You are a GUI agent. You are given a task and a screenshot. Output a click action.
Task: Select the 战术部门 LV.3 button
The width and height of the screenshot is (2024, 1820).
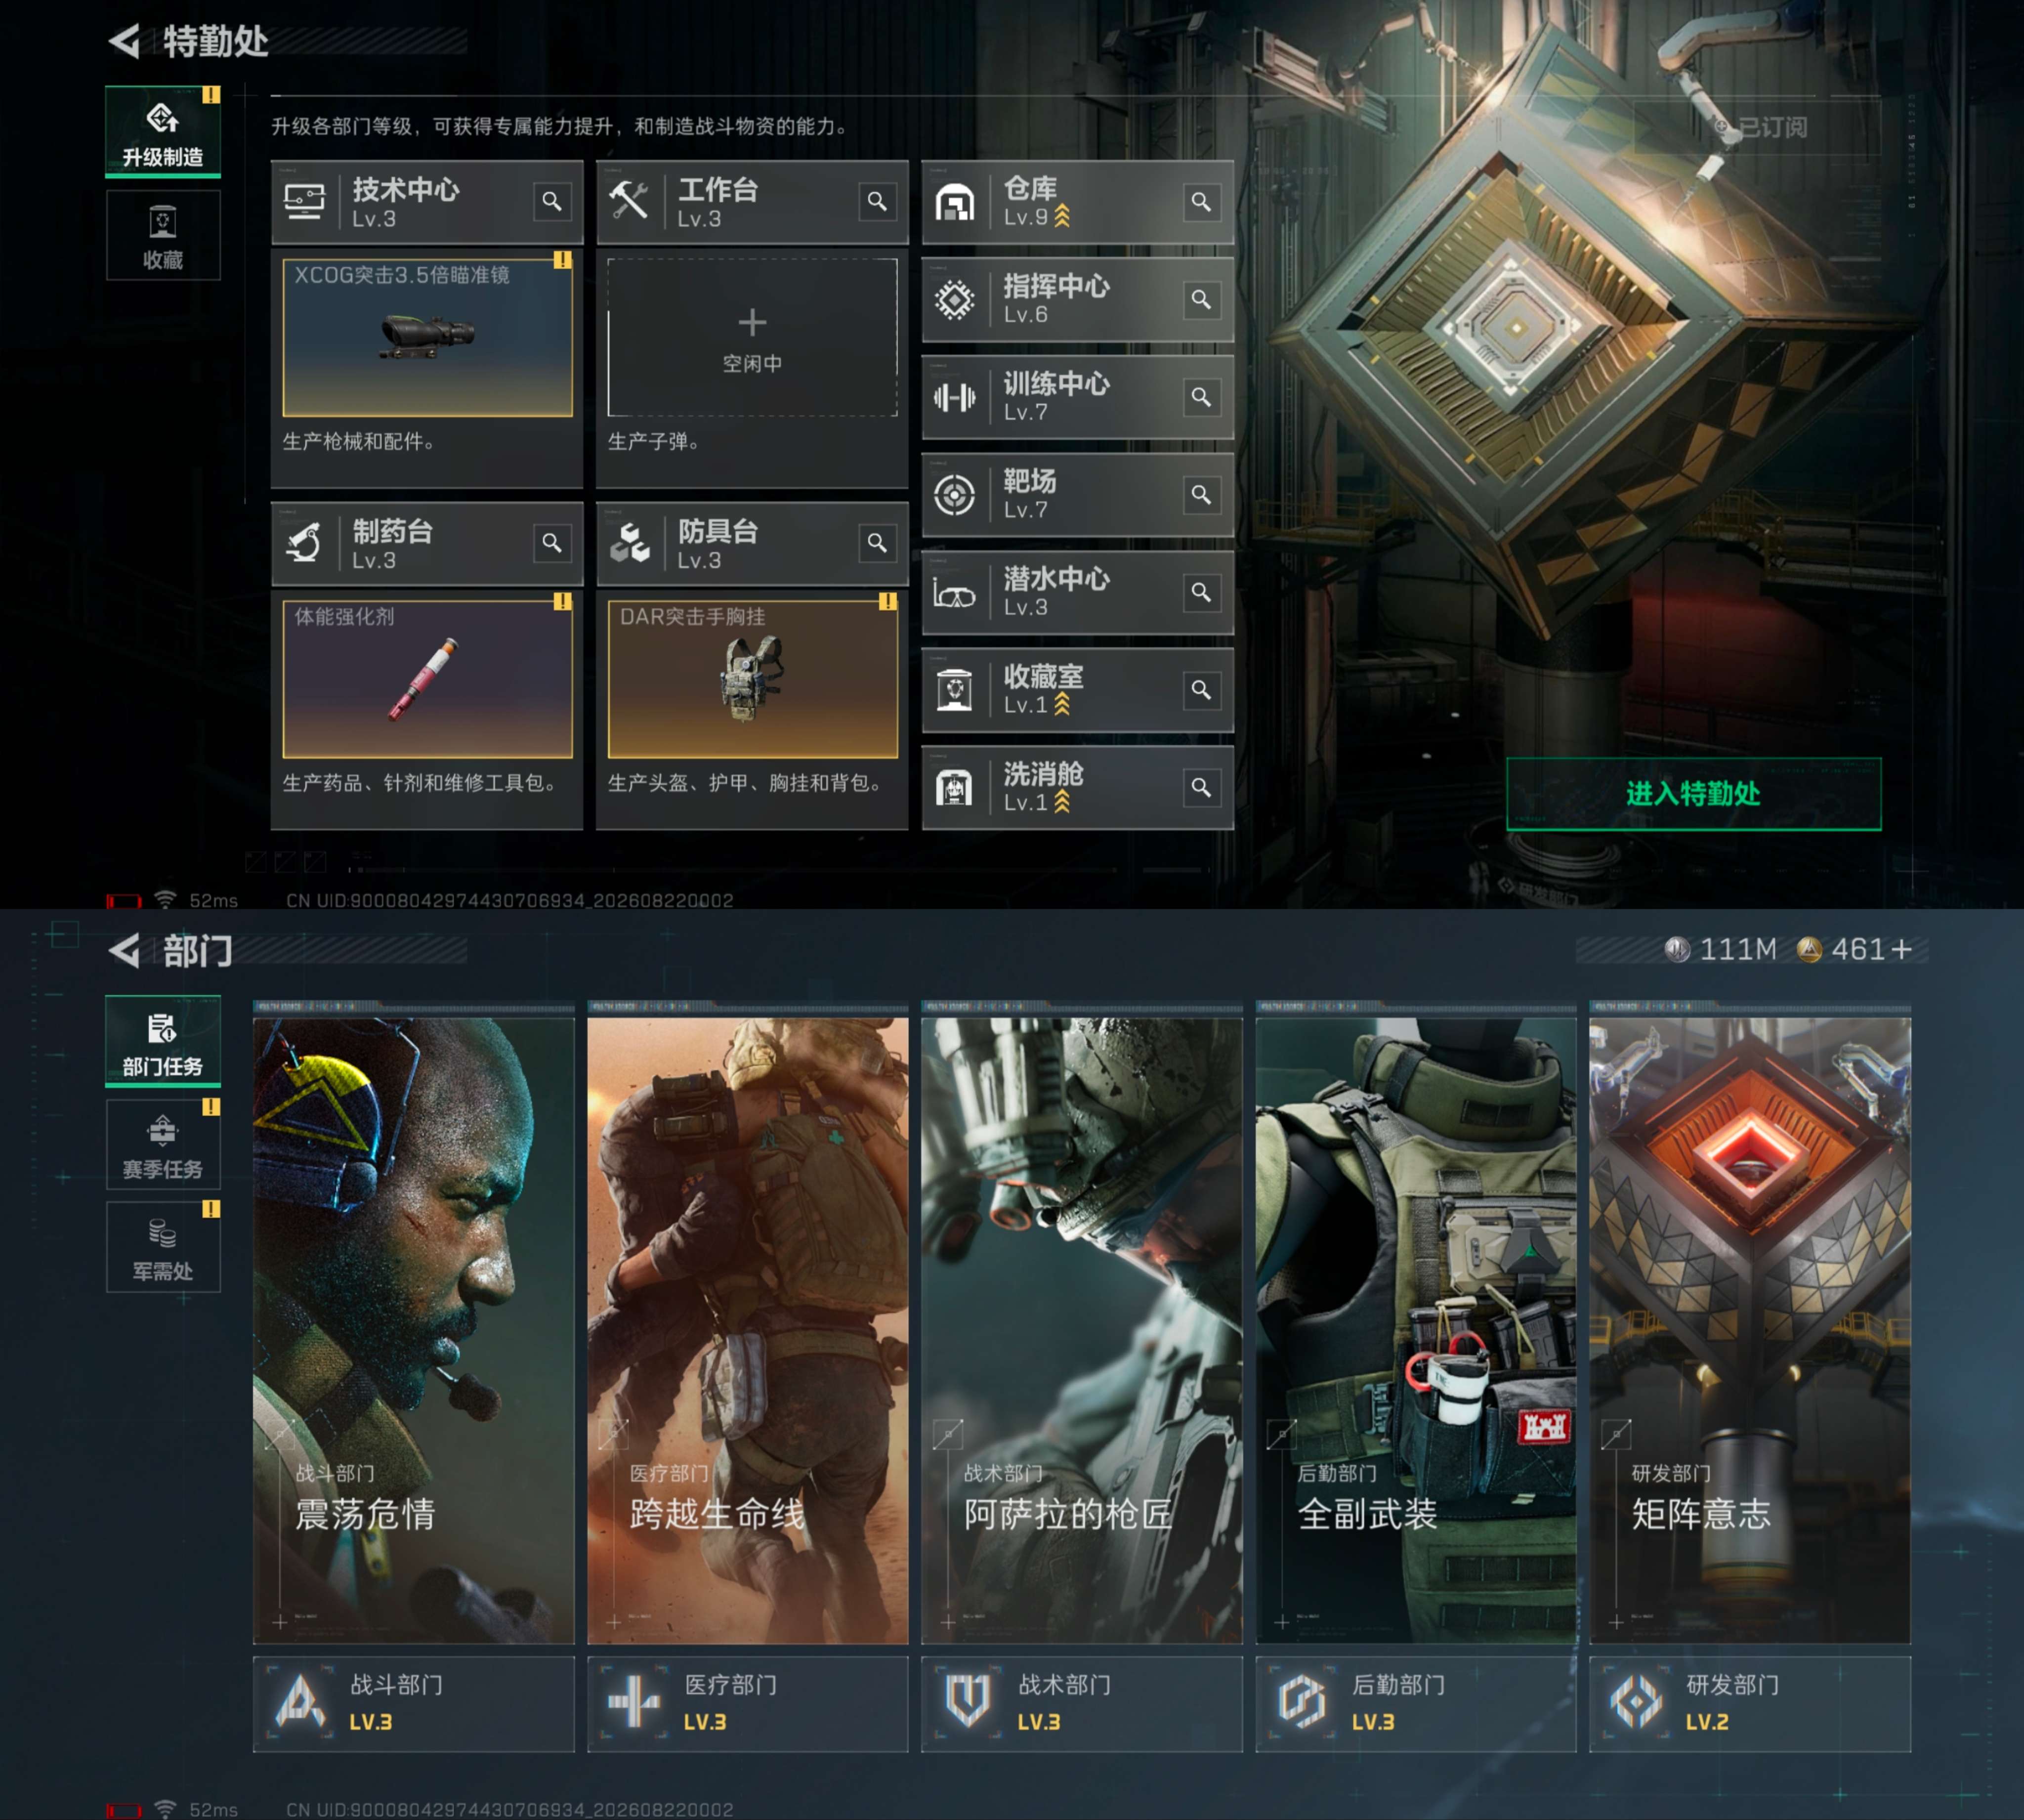pyautogui.click(x=1082, y=1704)
